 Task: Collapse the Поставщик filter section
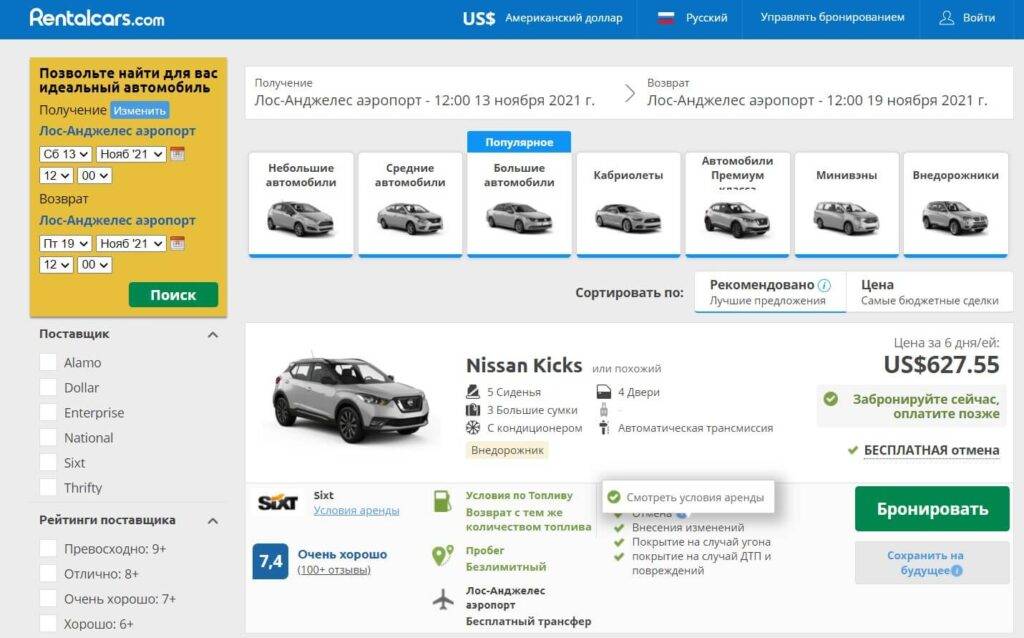(212, 334)
